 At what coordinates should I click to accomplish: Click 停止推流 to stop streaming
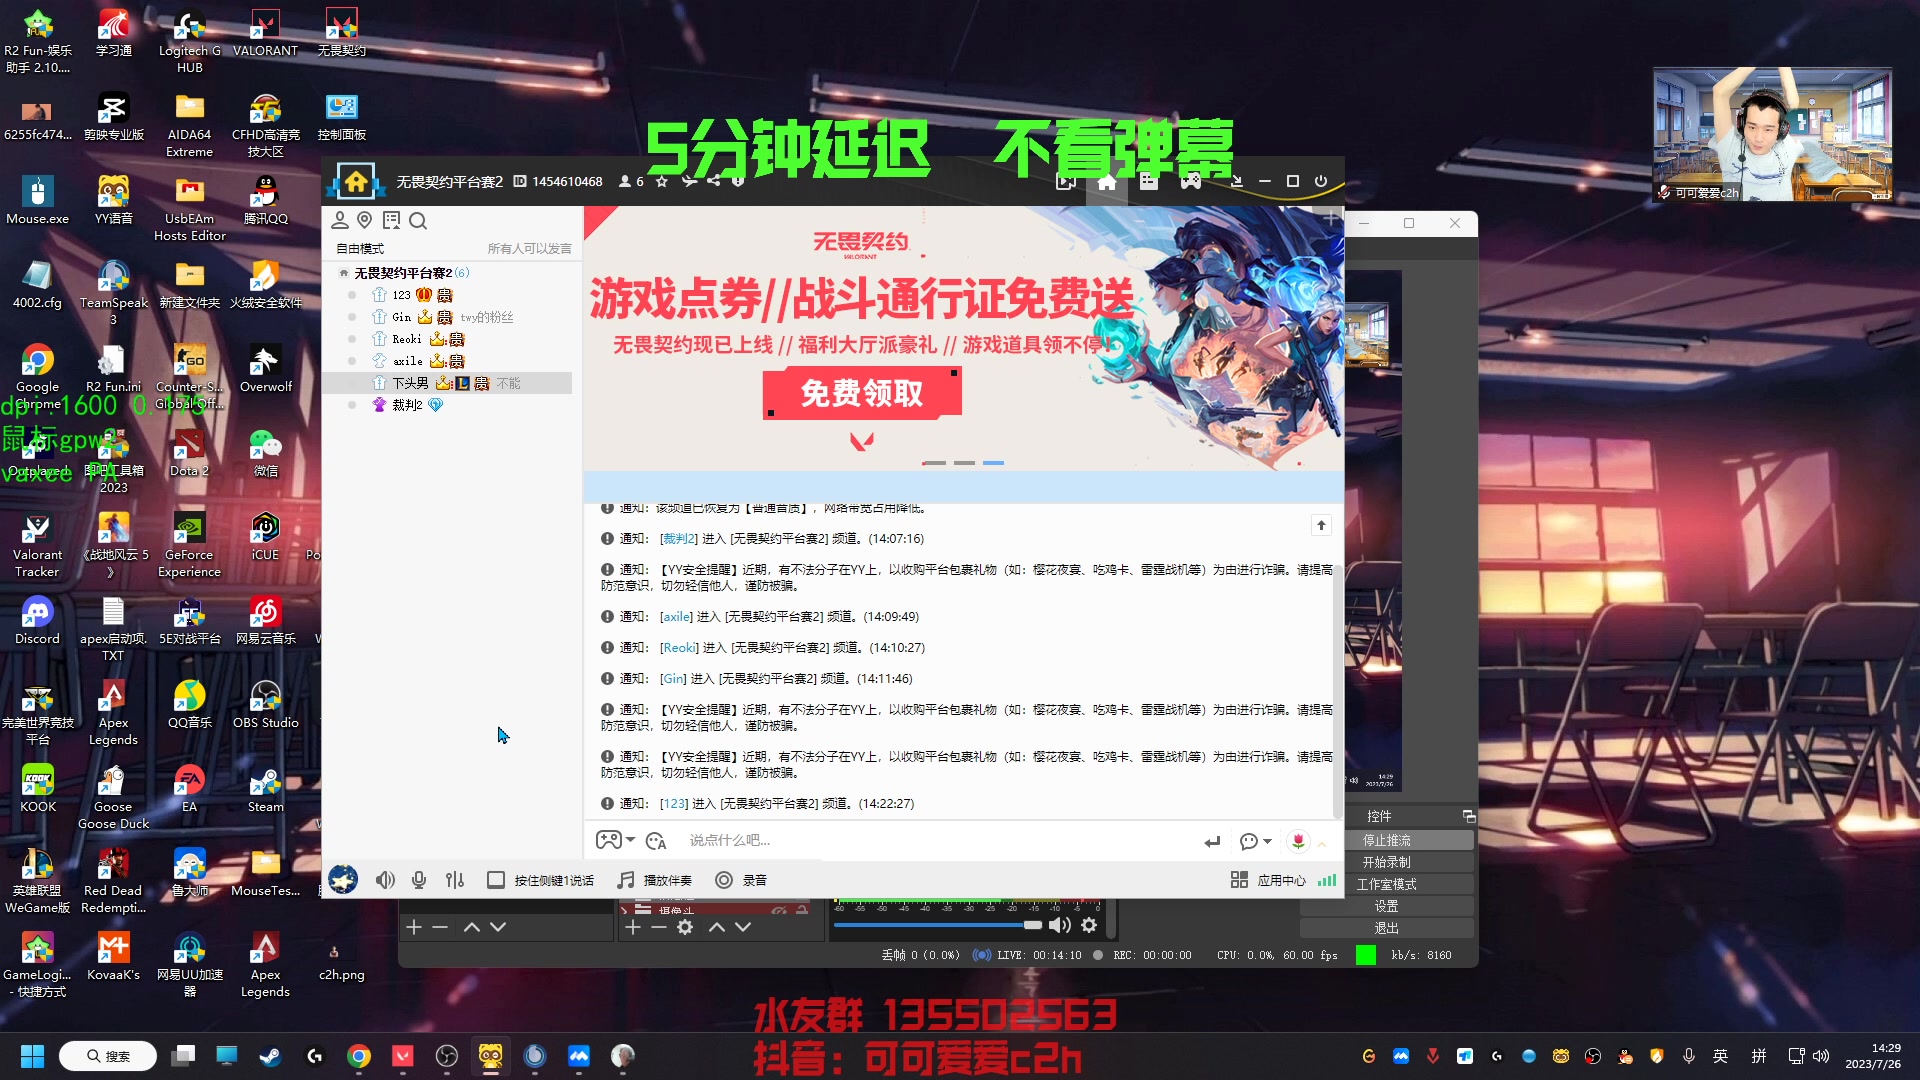click(x=1386, y=840)
